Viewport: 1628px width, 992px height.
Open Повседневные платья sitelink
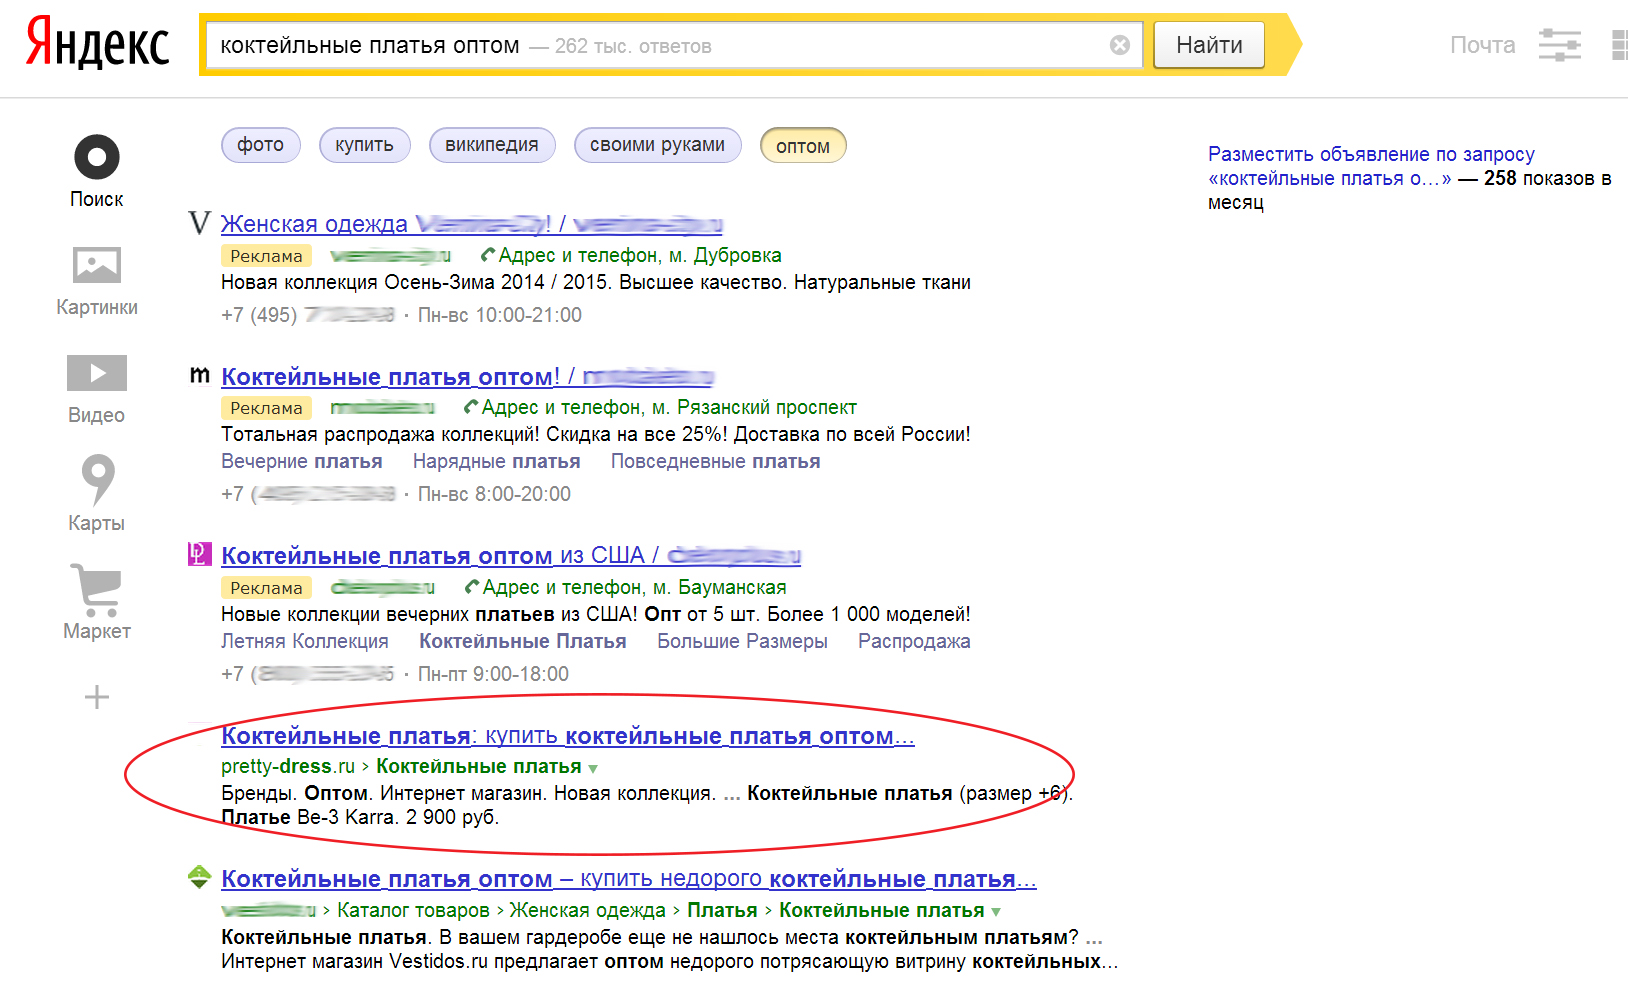(716, 461)
